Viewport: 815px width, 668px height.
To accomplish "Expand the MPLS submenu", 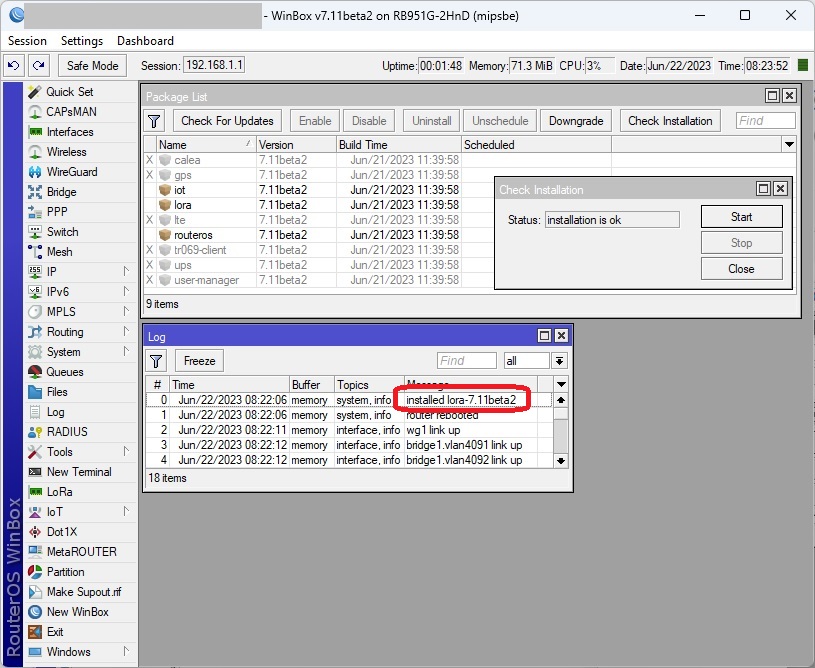I will tap(126, 312).
